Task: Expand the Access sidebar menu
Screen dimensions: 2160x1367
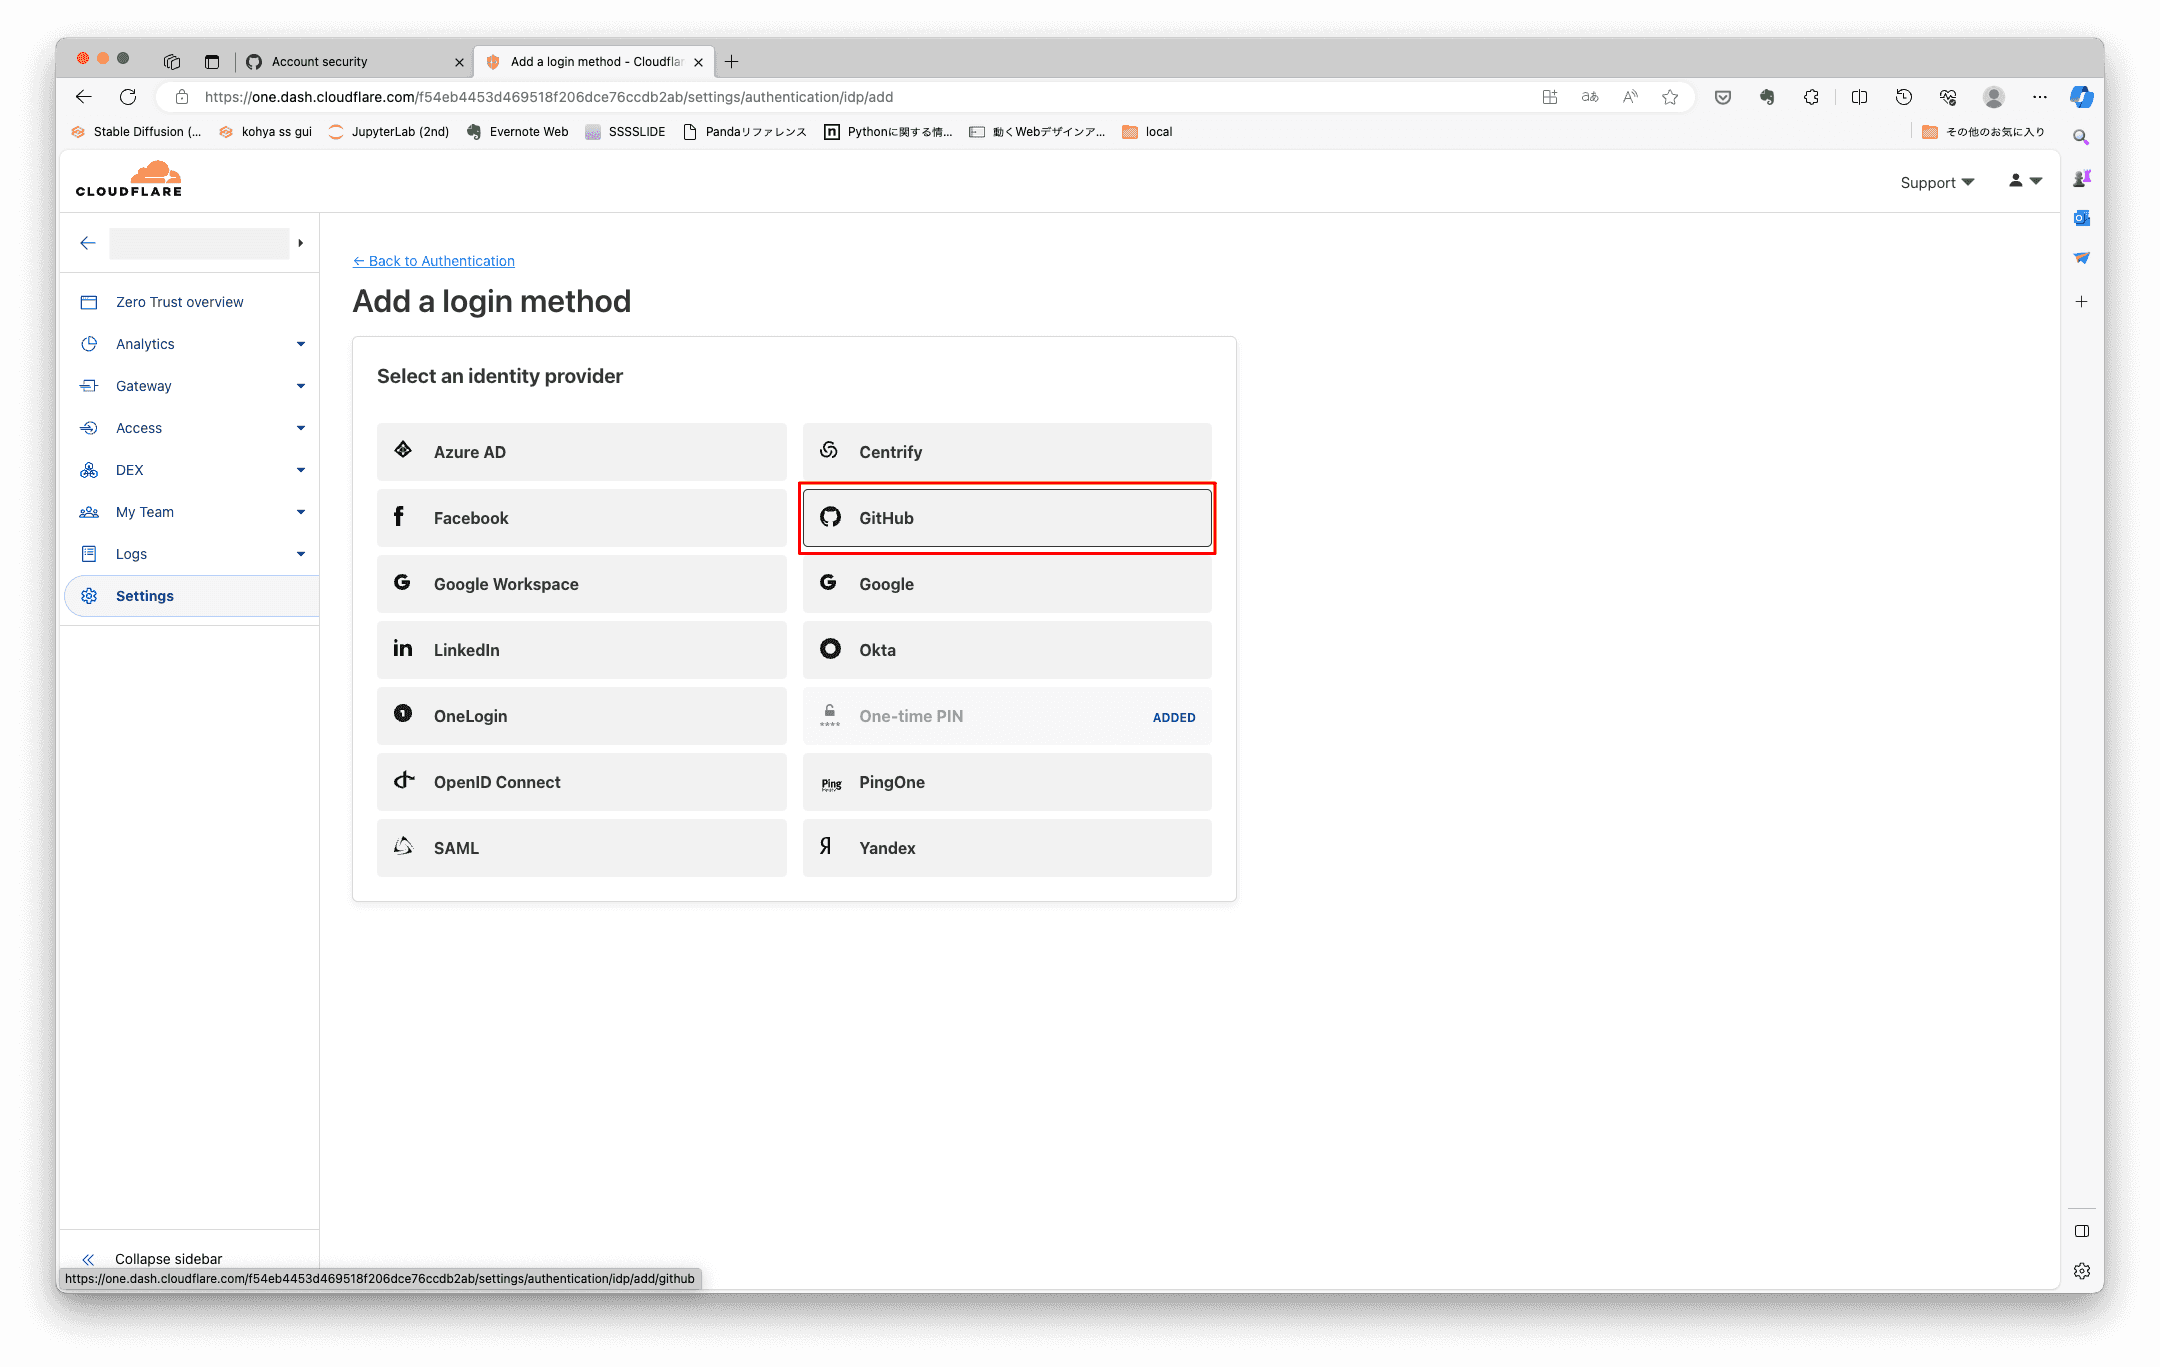Action: [300, 428]
